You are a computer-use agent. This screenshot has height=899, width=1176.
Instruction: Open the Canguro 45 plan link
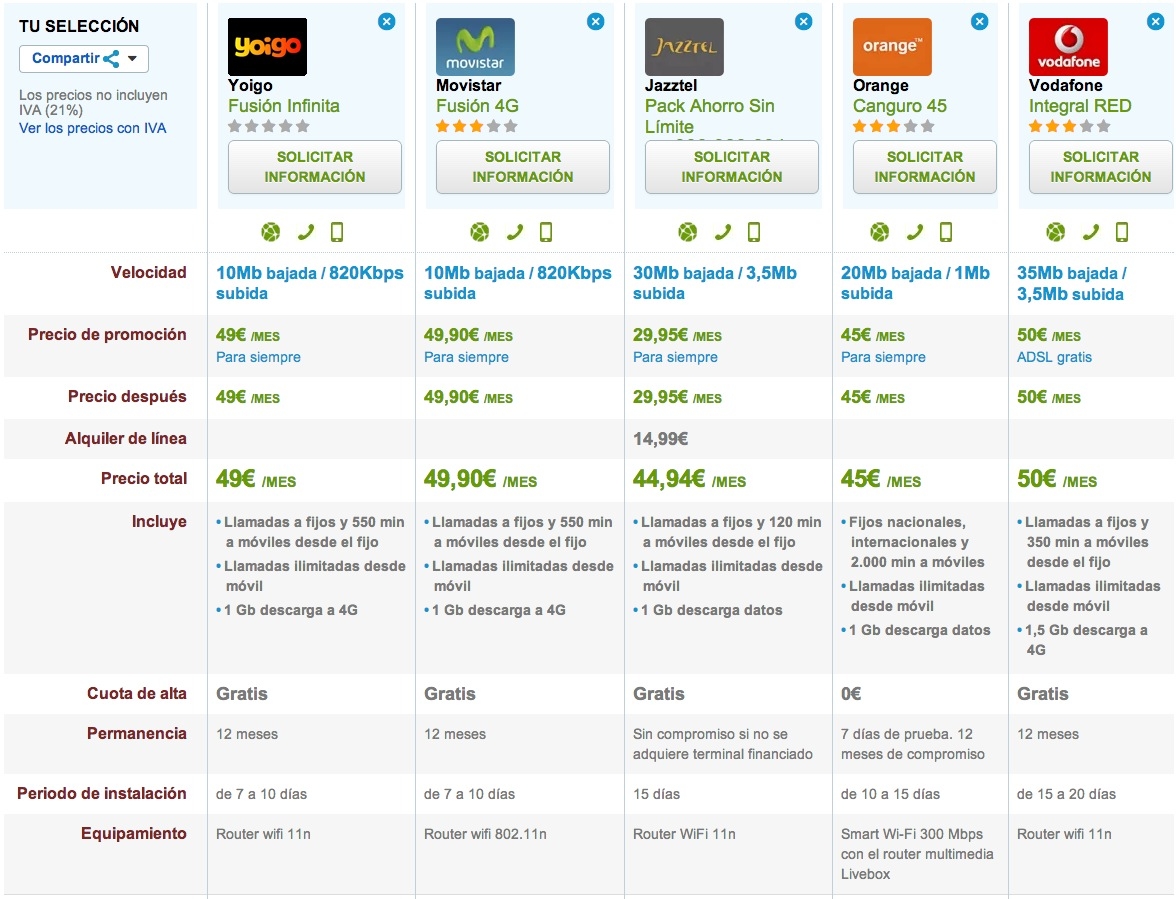click(899, 106)
